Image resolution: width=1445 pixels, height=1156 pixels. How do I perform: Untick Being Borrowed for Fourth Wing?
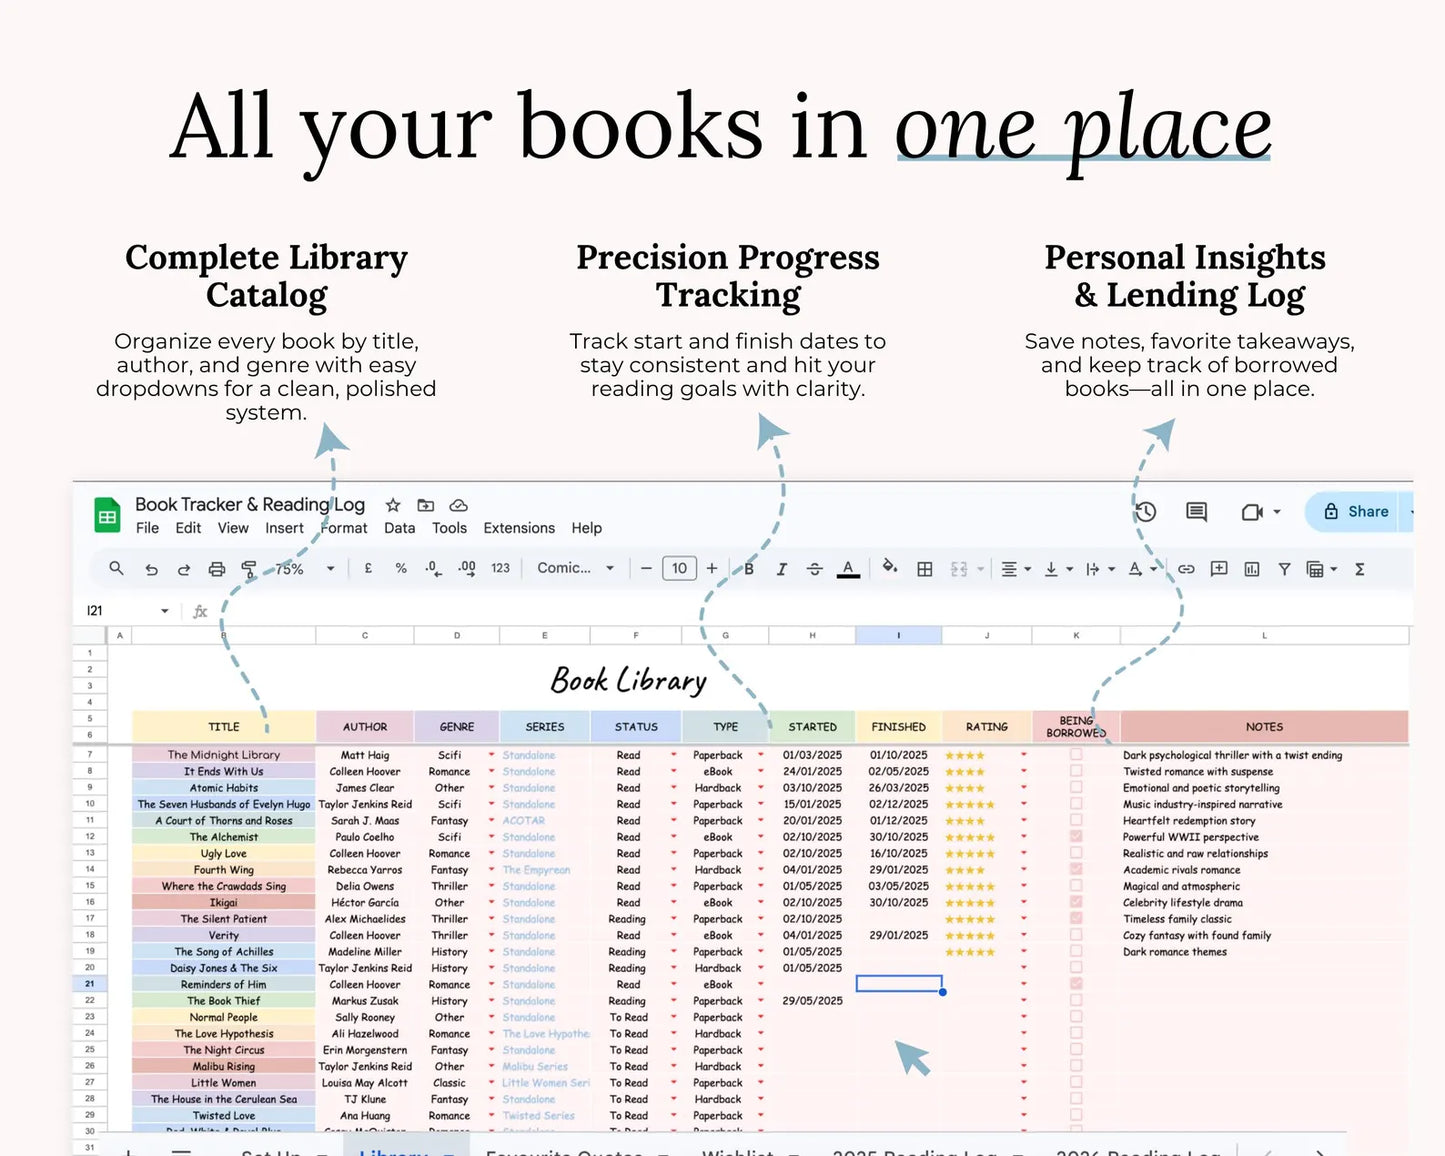tap(1076, 869)
